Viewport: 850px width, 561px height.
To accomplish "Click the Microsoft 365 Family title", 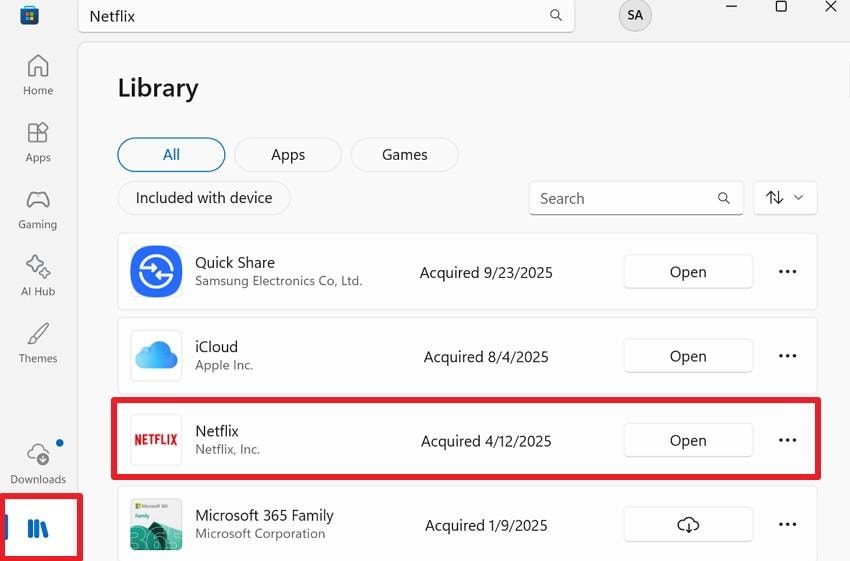I will coord(265,515).
